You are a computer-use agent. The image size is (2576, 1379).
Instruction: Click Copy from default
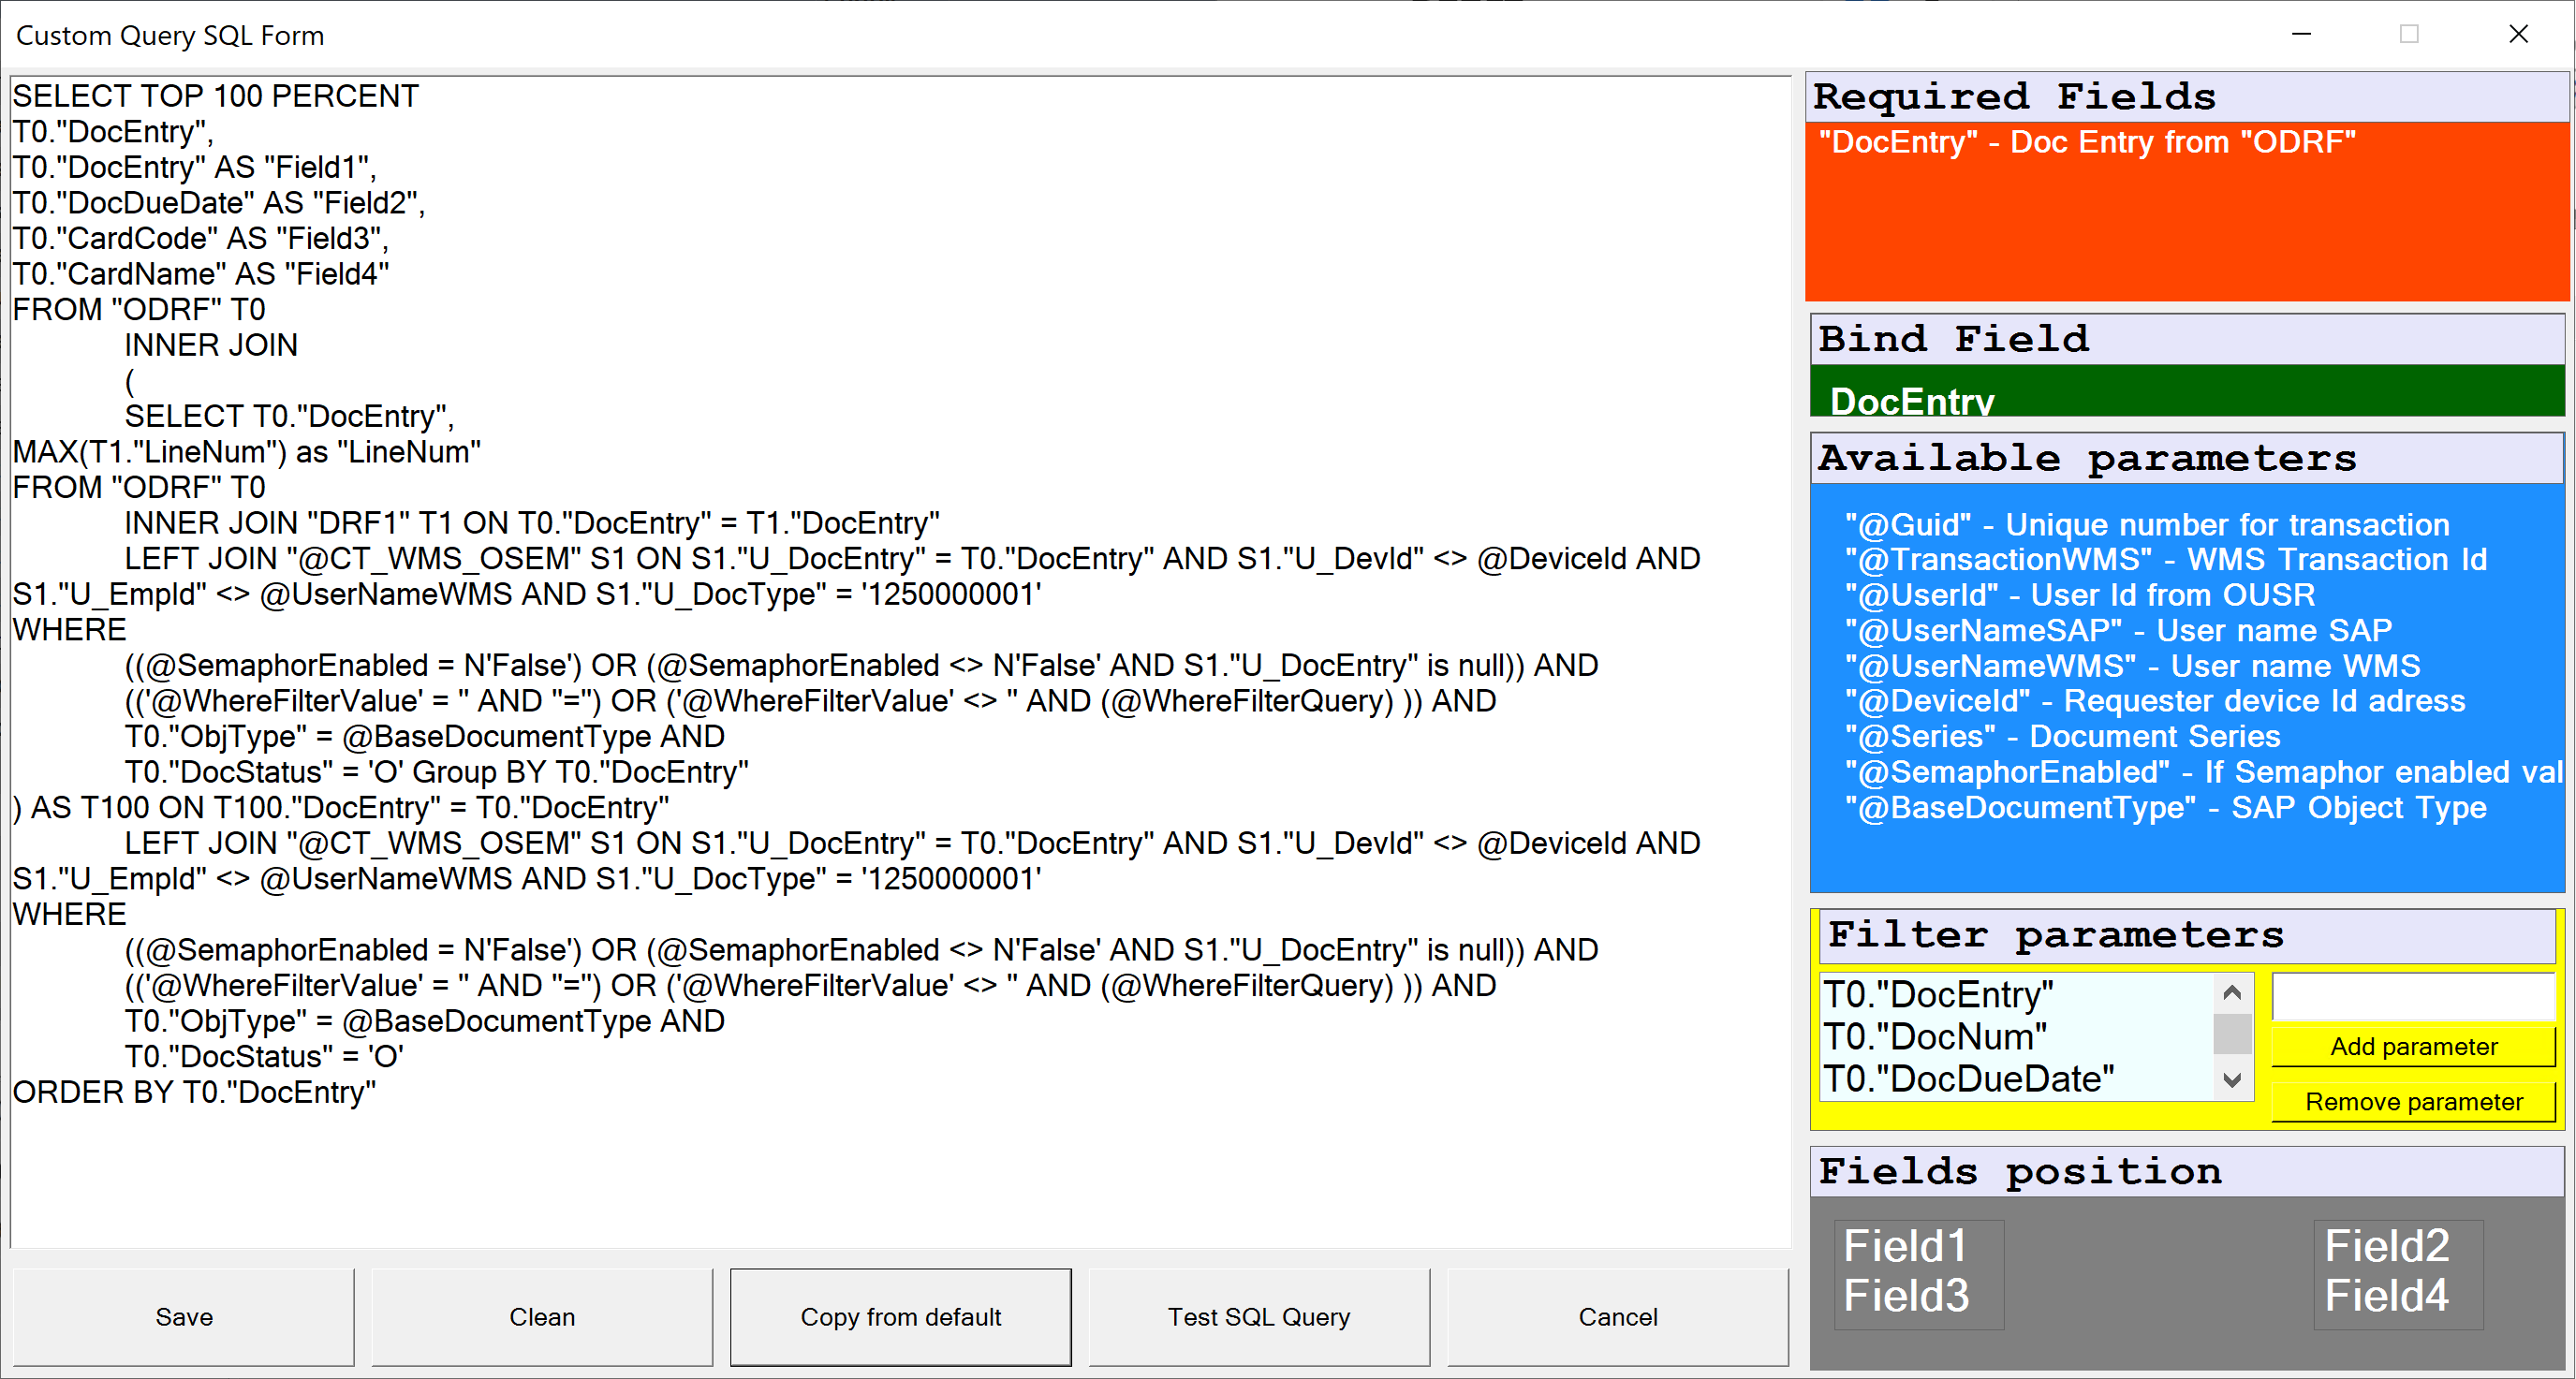[900, 1317]
